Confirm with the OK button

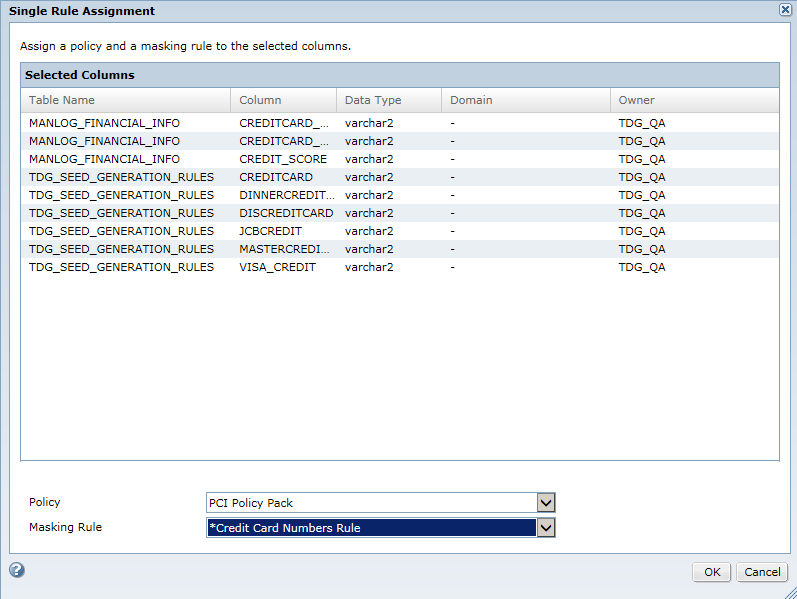(712, 572)
